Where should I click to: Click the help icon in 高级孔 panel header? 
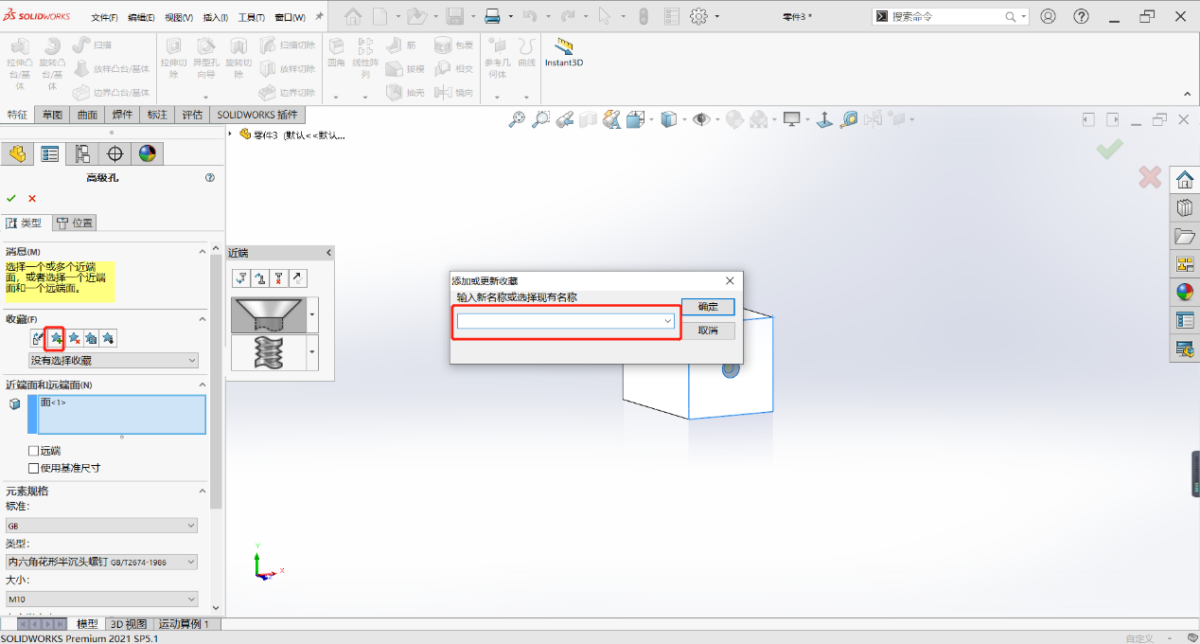pos(210,177)
